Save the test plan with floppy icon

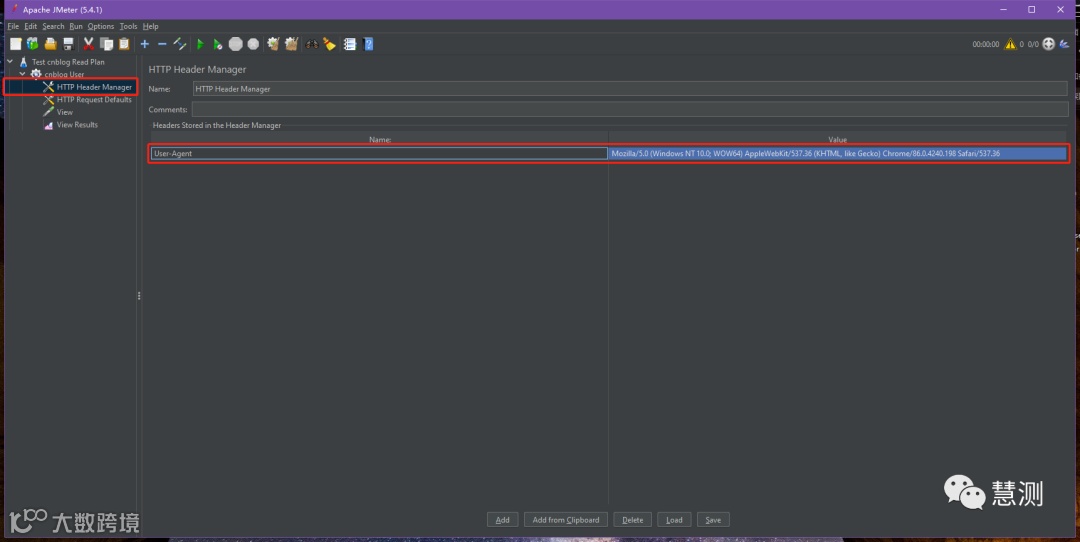point(68,44)
